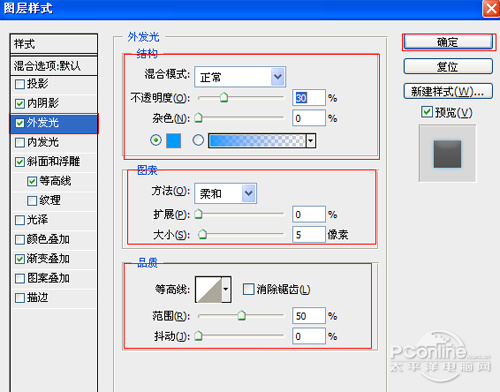
Task: Open the 斜面和浮雕 settings row label
Action: point(53,162)
